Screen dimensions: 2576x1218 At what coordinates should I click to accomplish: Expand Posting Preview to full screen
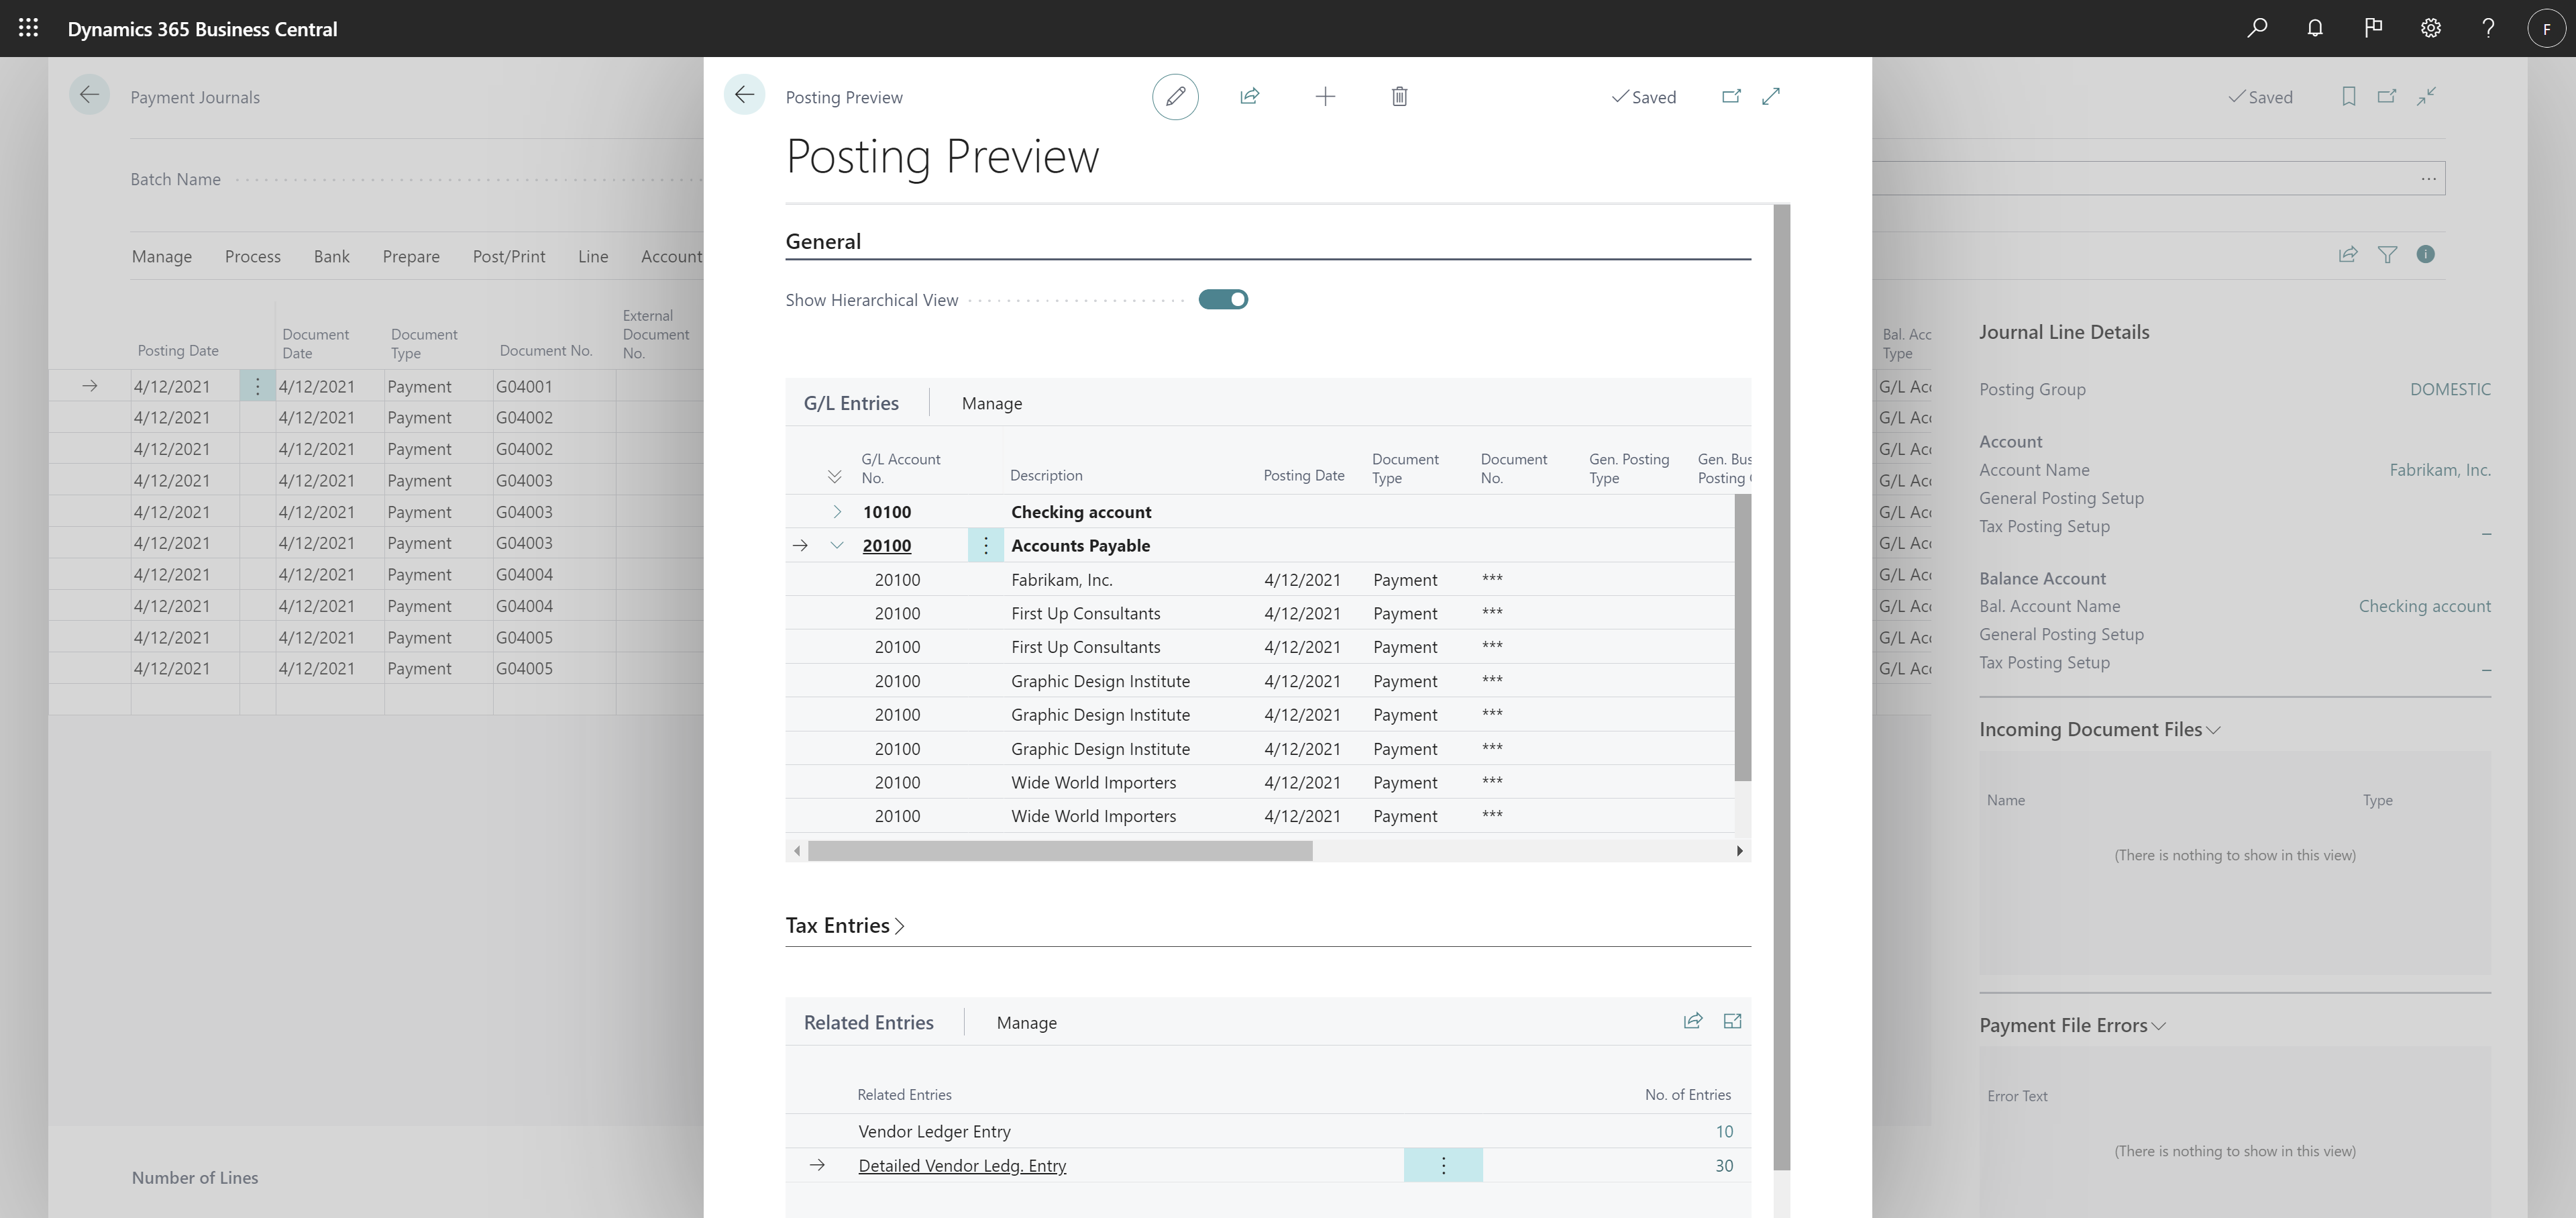[1771, 97]
